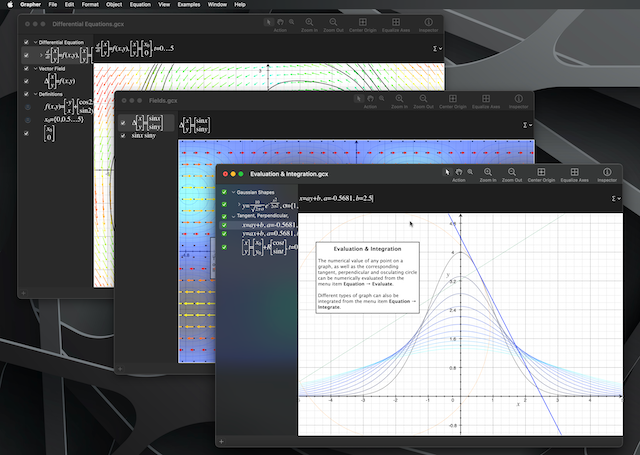
Task: Open the Edit menu
Action: [69, 4]
